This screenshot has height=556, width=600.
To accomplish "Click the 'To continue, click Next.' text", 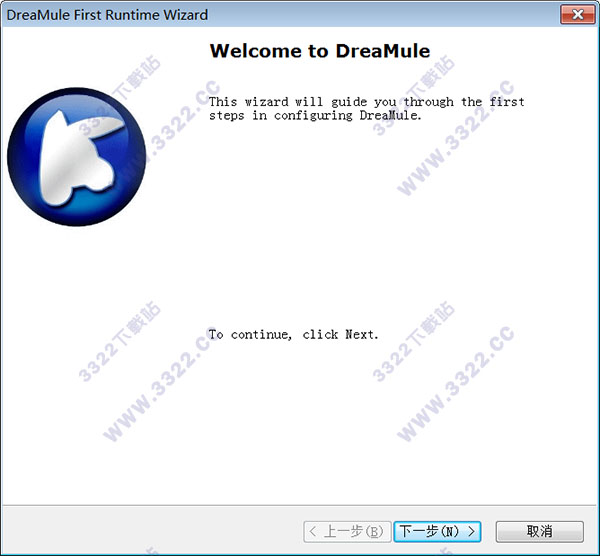I will point(293,334).
